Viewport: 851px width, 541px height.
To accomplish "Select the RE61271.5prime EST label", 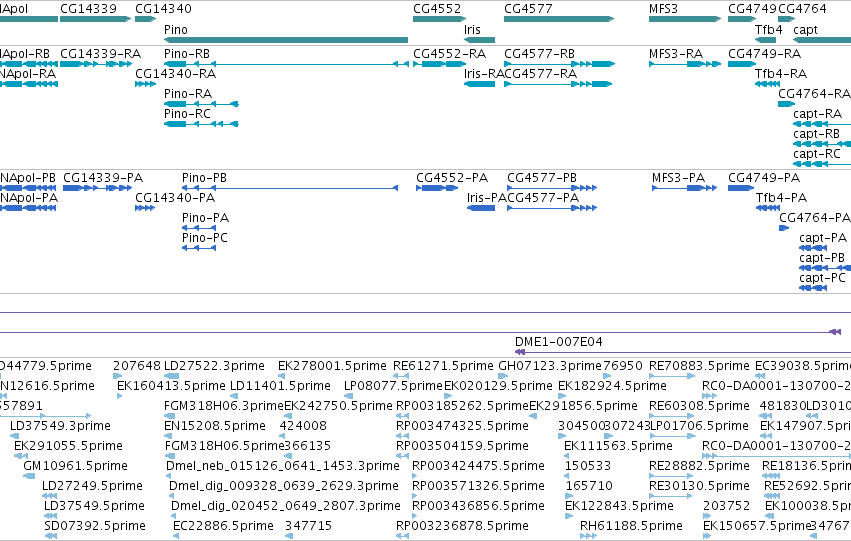I will pos(443,366).
